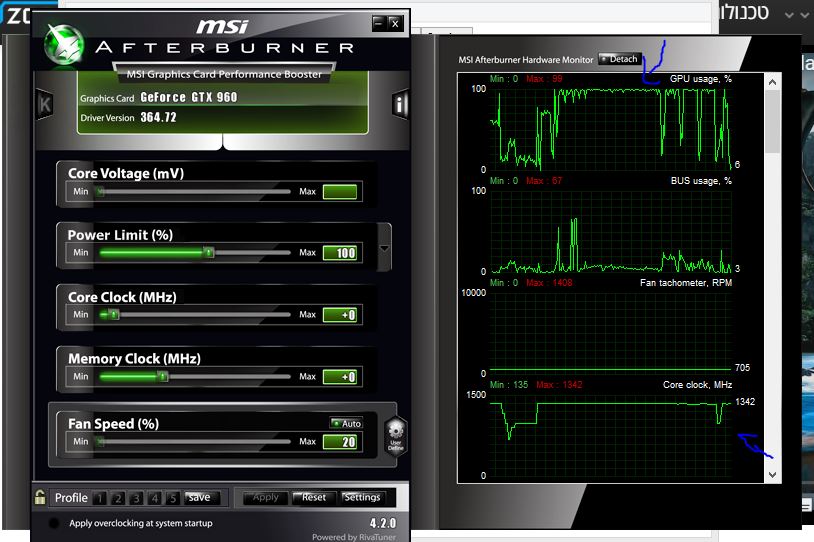
Task: Click the Fan tachometer graph
Action: click(610, 333)
